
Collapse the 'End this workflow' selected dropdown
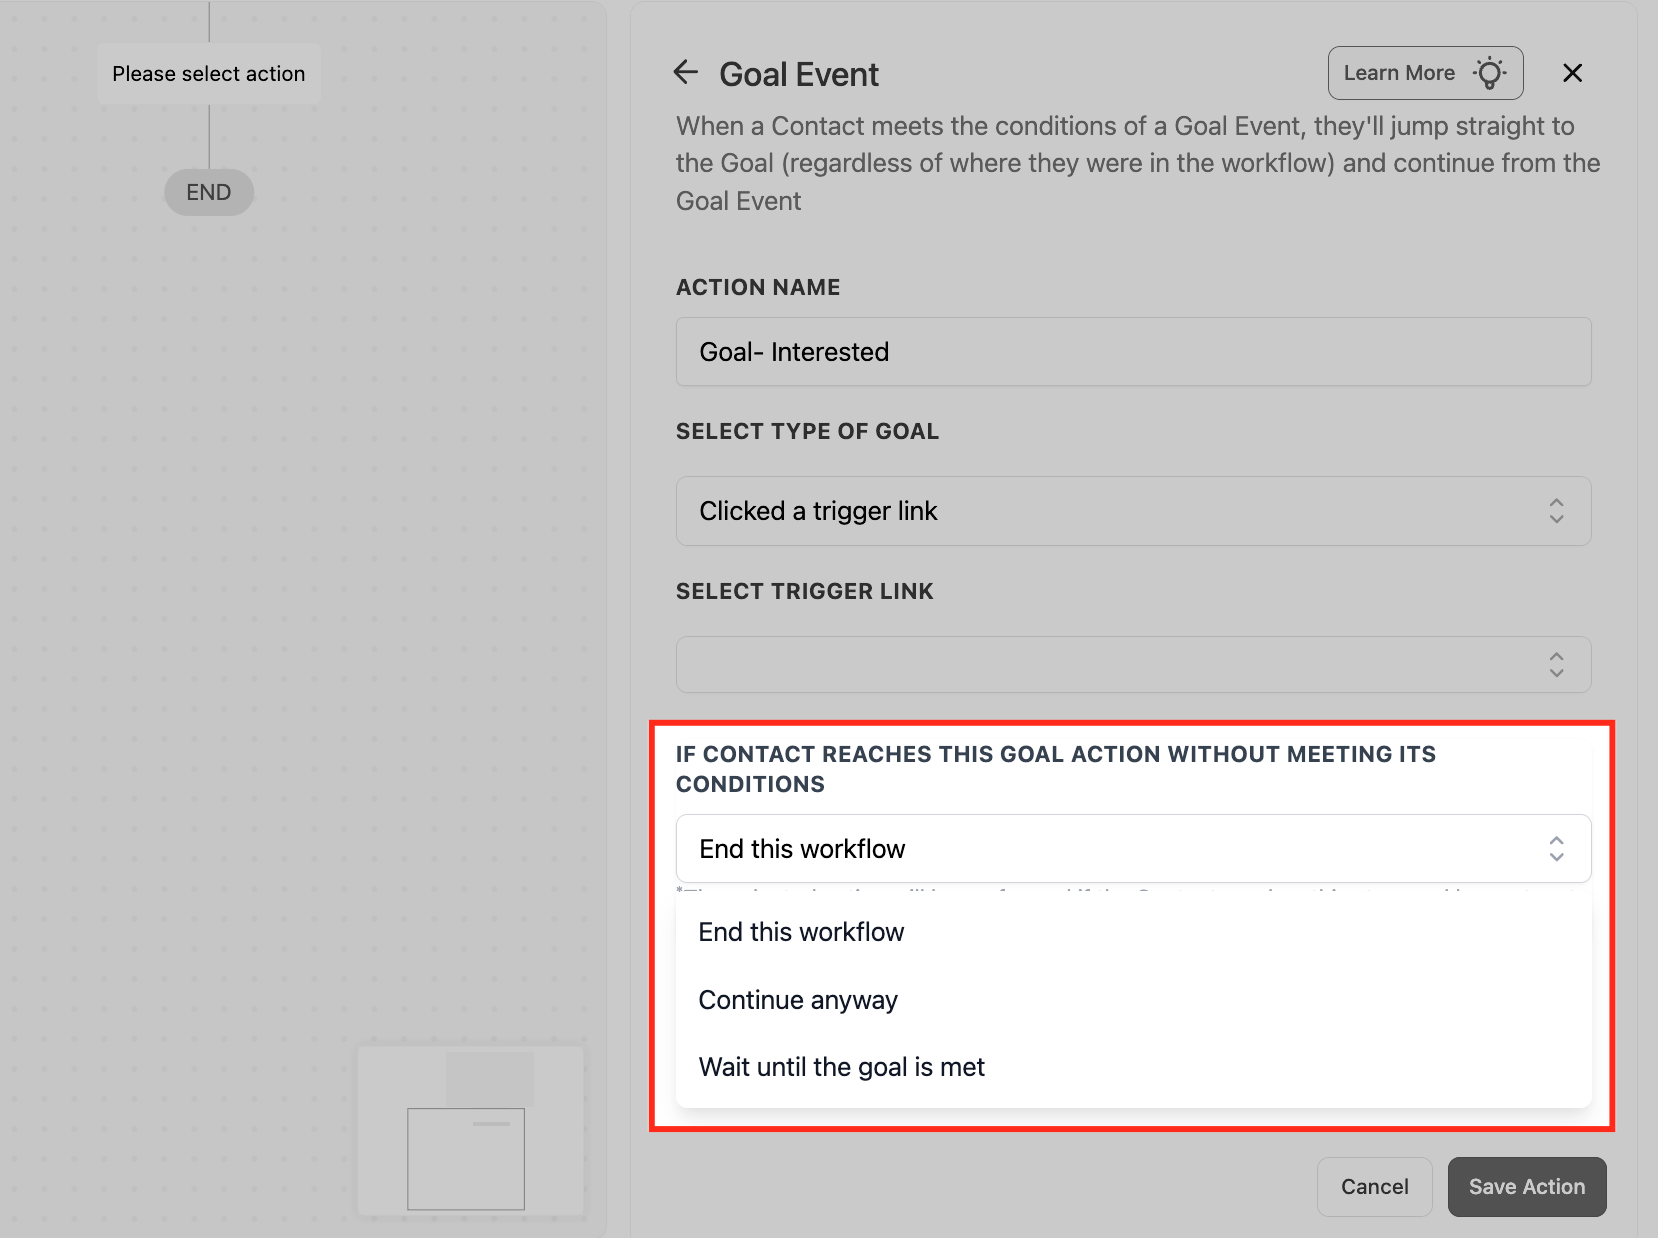point(1133,849)
